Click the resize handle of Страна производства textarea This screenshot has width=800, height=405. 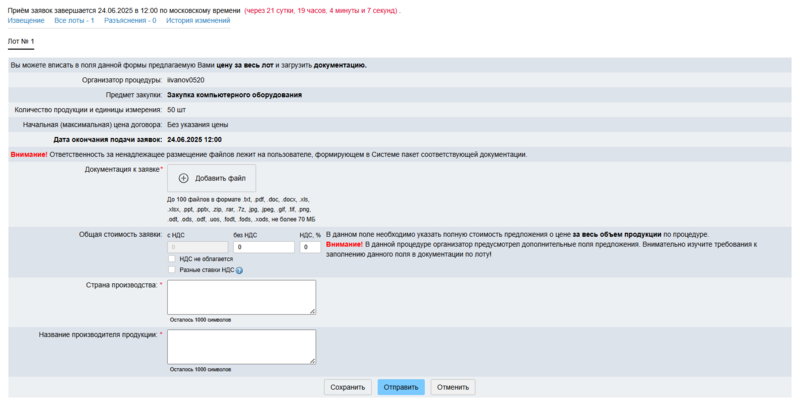pyautogui.click(x=312, y=311)
